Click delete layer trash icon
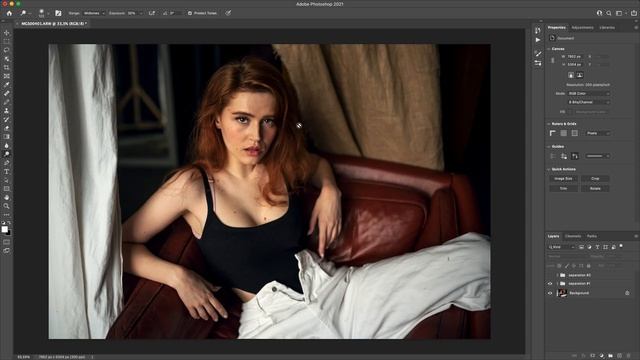This screenshot has height=360, width=640. coord(629,356)
